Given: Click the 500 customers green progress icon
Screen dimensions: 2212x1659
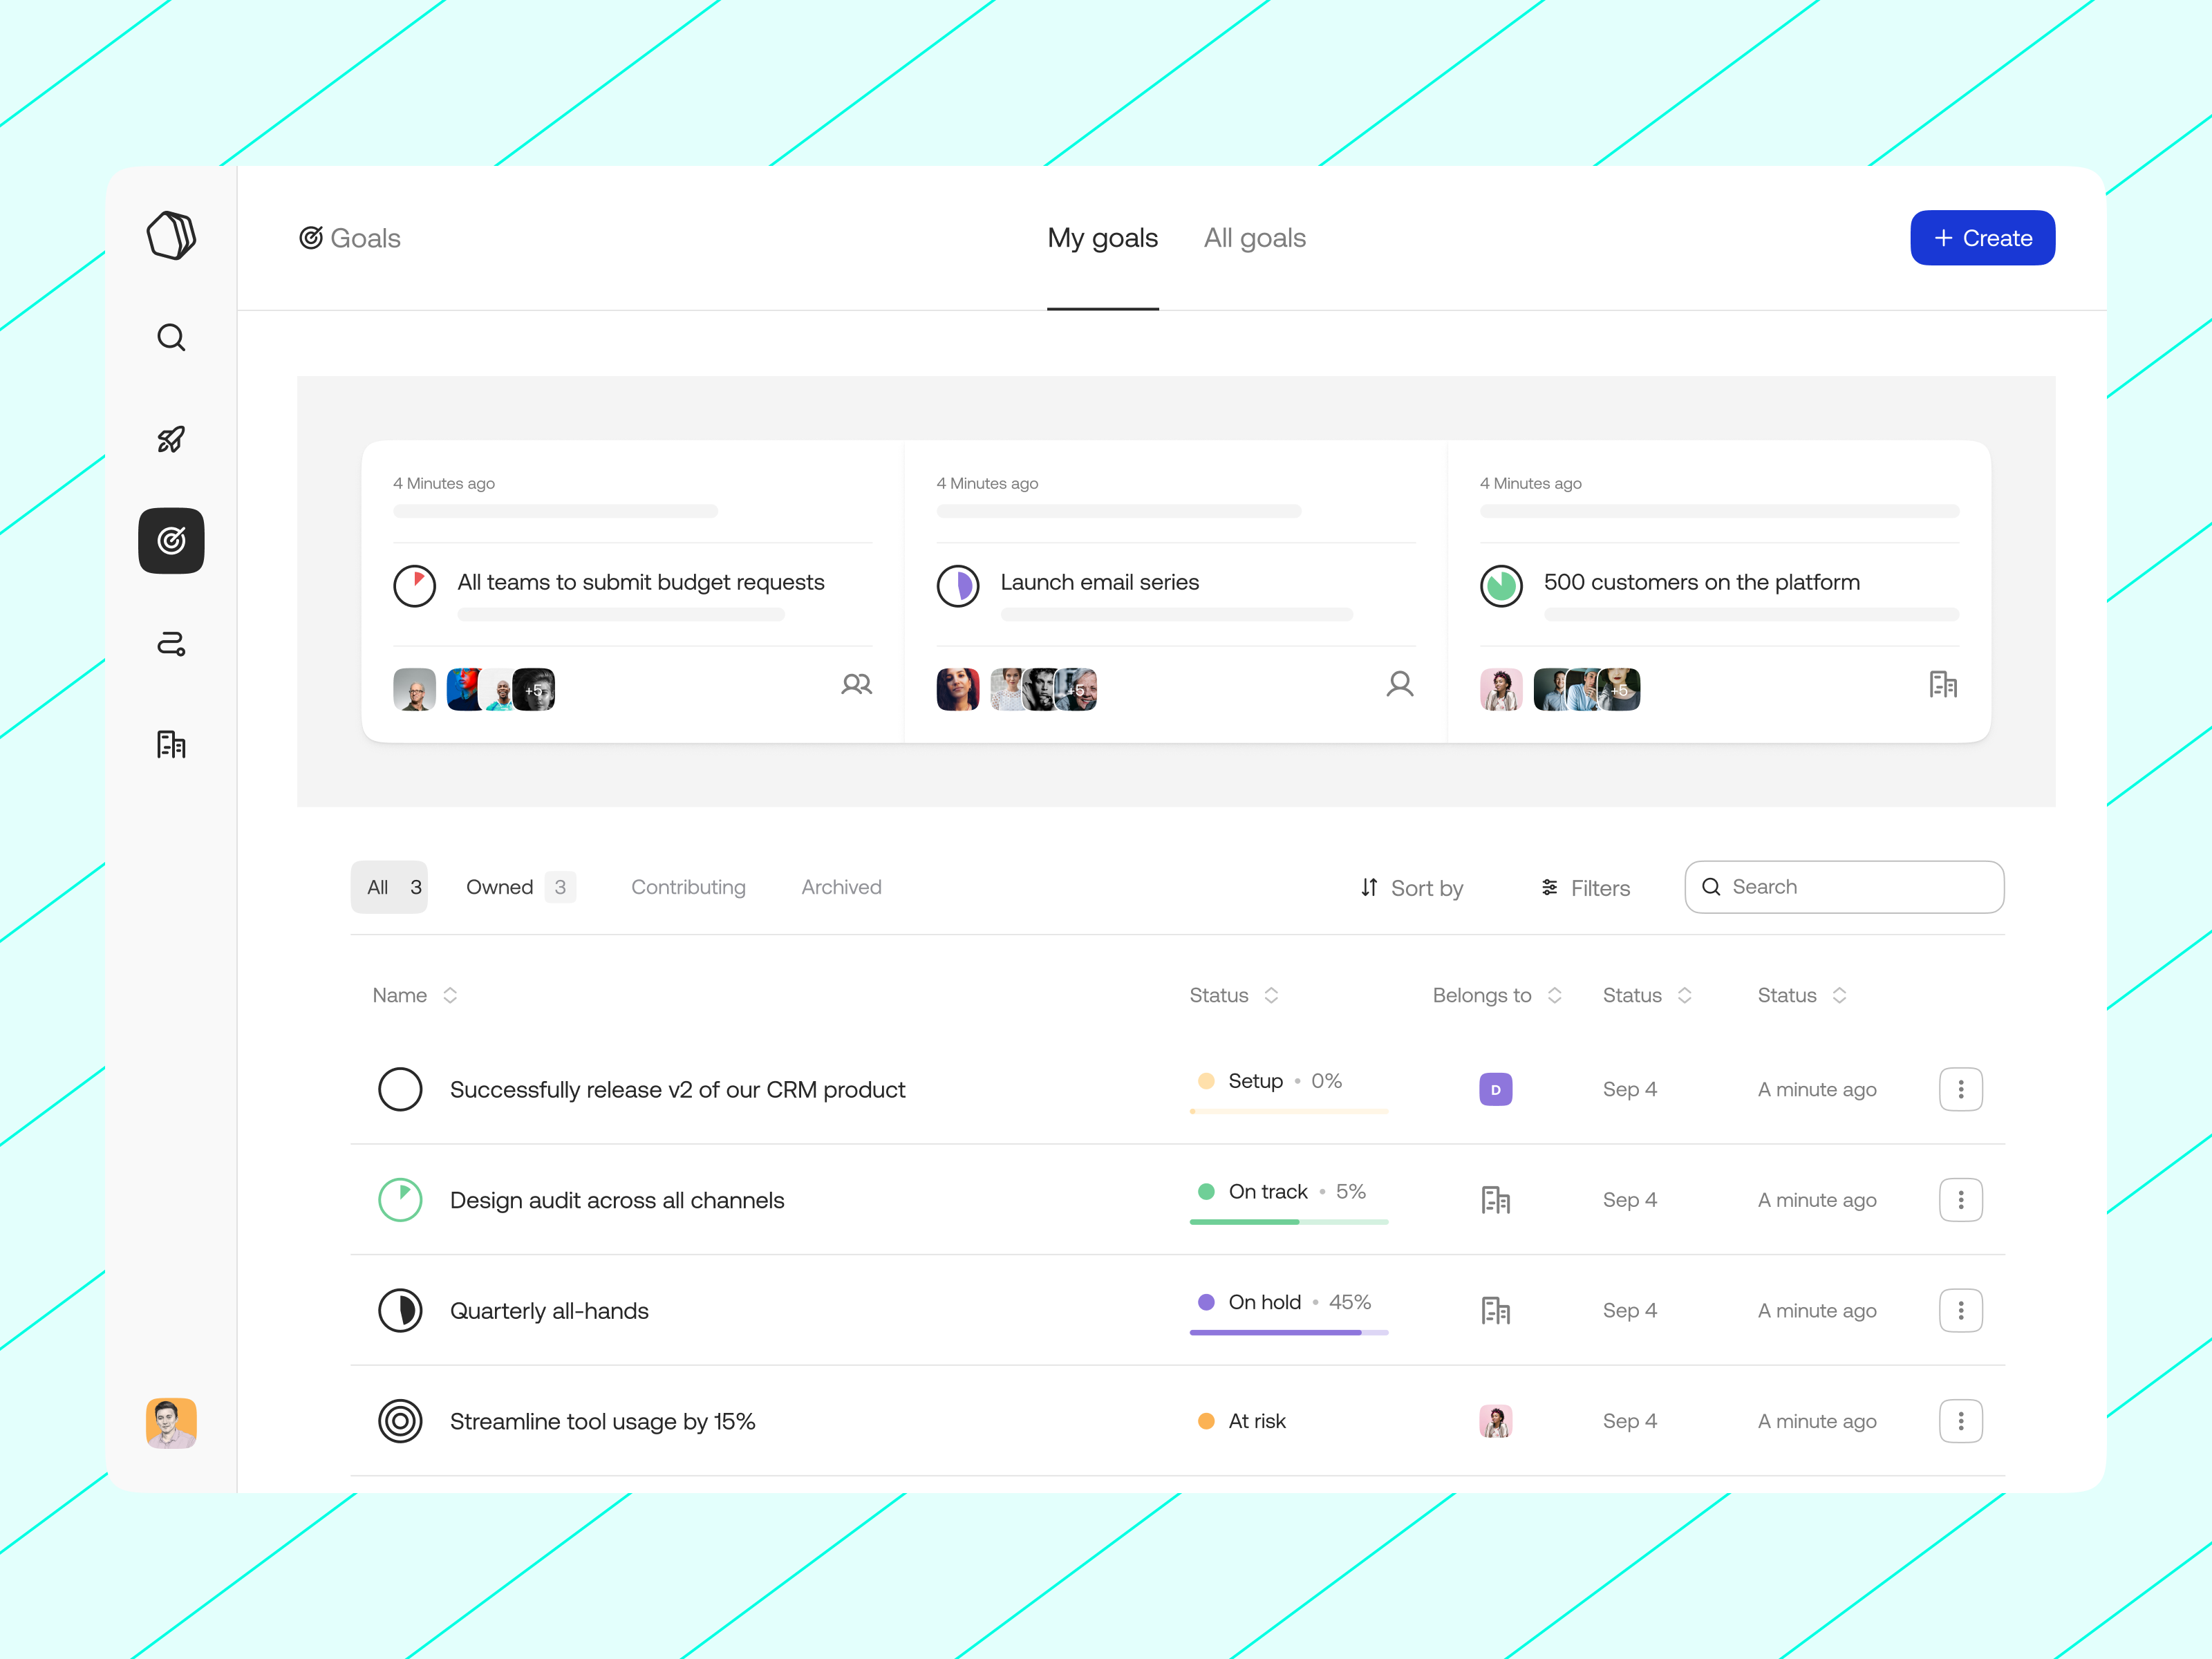Looking at the screenshot, I should click(1500, 586).
